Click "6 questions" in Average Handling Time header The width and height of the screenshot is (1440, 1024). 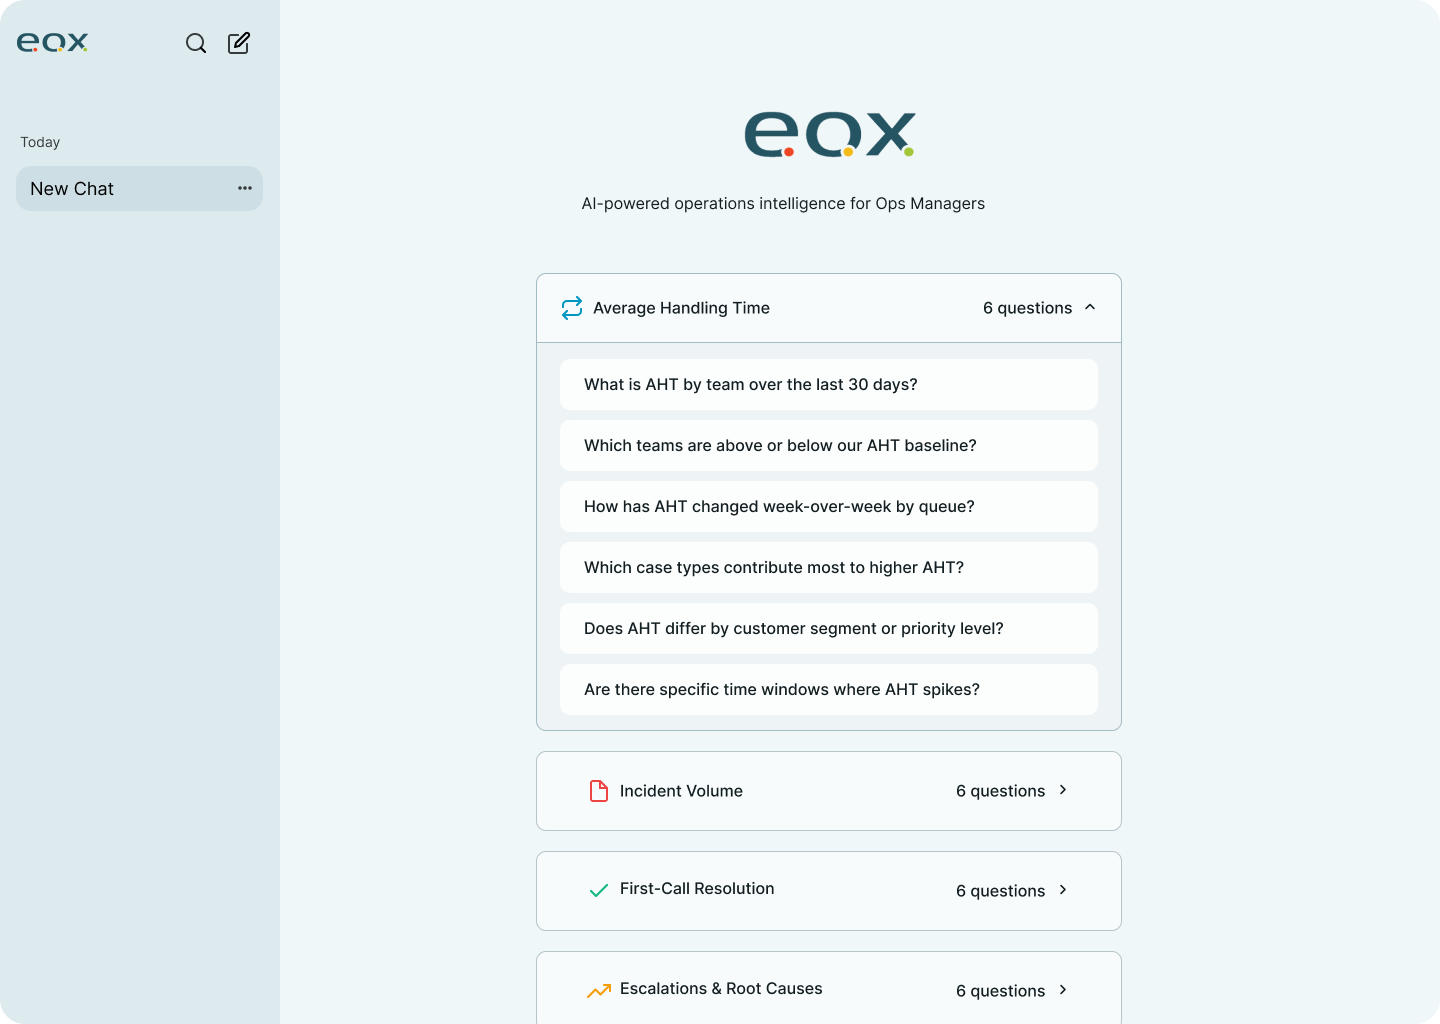click(1027, 308)
